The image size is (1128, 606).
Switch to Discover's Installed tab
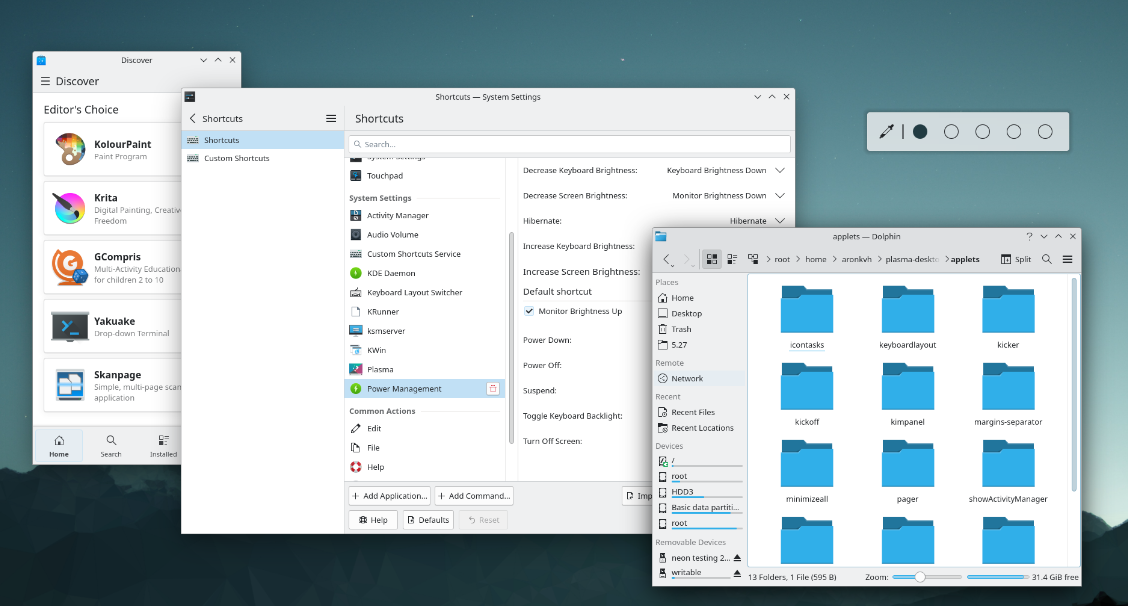click(163, 446)
